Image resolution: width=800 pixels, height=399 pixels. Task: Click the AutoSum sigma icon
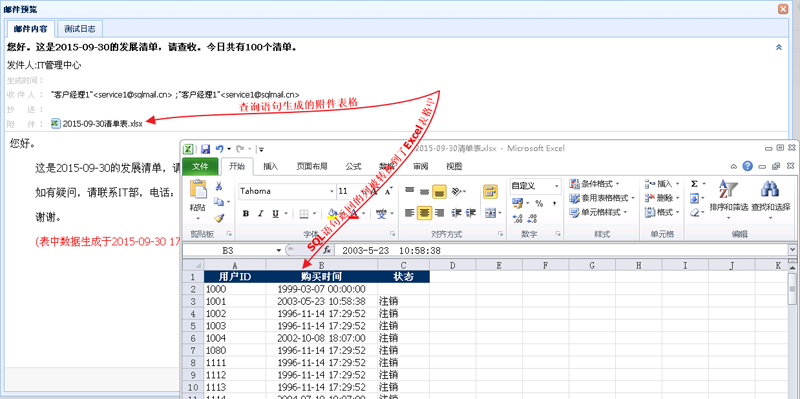tap(694, 184)
